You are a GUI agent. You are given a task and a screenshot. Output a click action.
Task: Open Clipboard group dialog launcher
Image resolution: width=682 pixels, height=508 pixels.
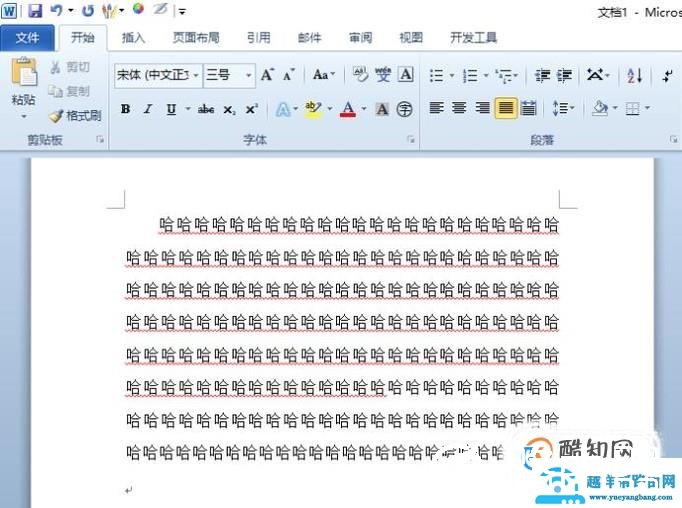point(100,140)
